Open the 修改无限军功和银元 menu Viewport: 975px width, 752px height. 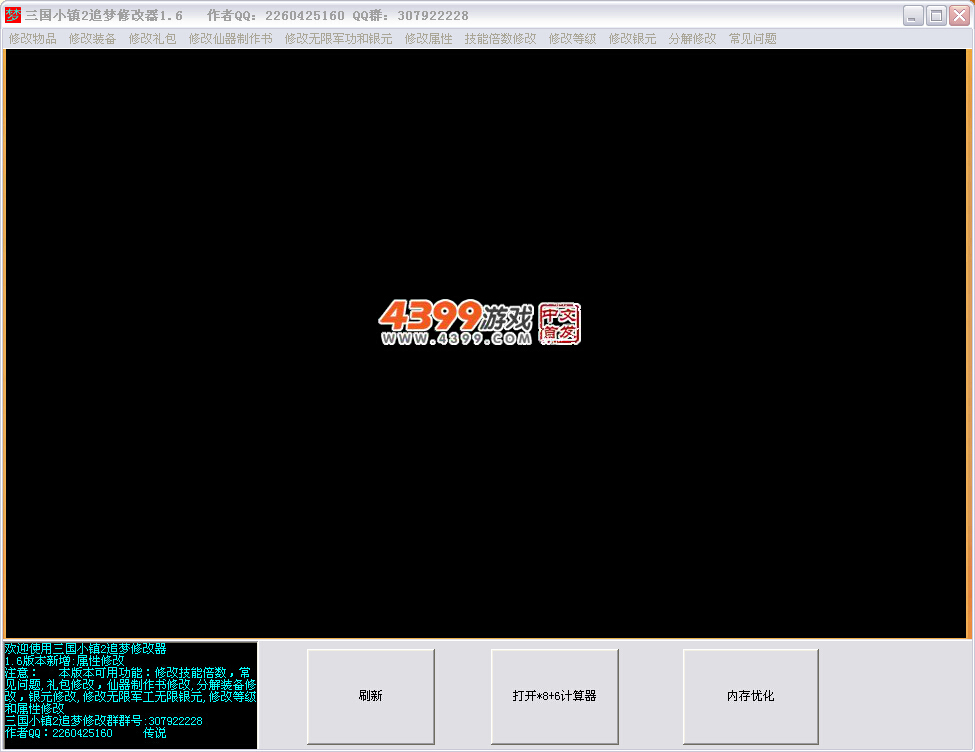(338, 39)
